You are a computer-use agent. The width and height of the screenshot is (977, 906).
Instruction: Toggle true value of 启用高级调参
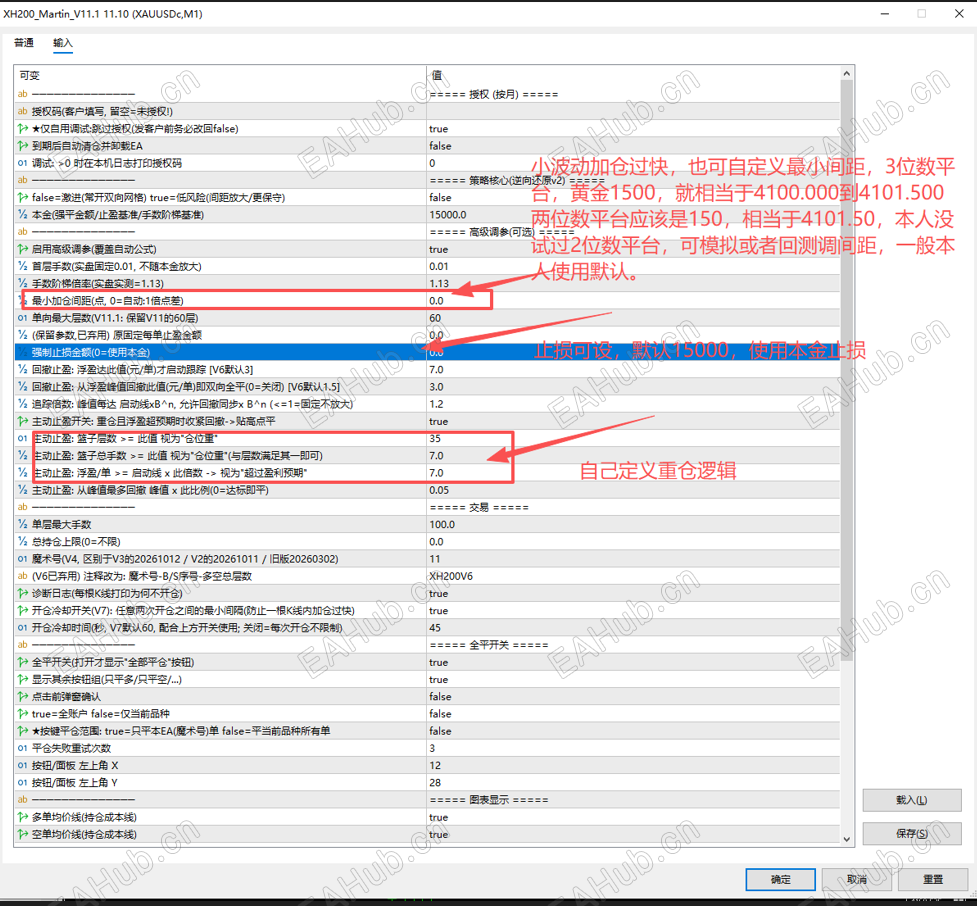point(439,249)
